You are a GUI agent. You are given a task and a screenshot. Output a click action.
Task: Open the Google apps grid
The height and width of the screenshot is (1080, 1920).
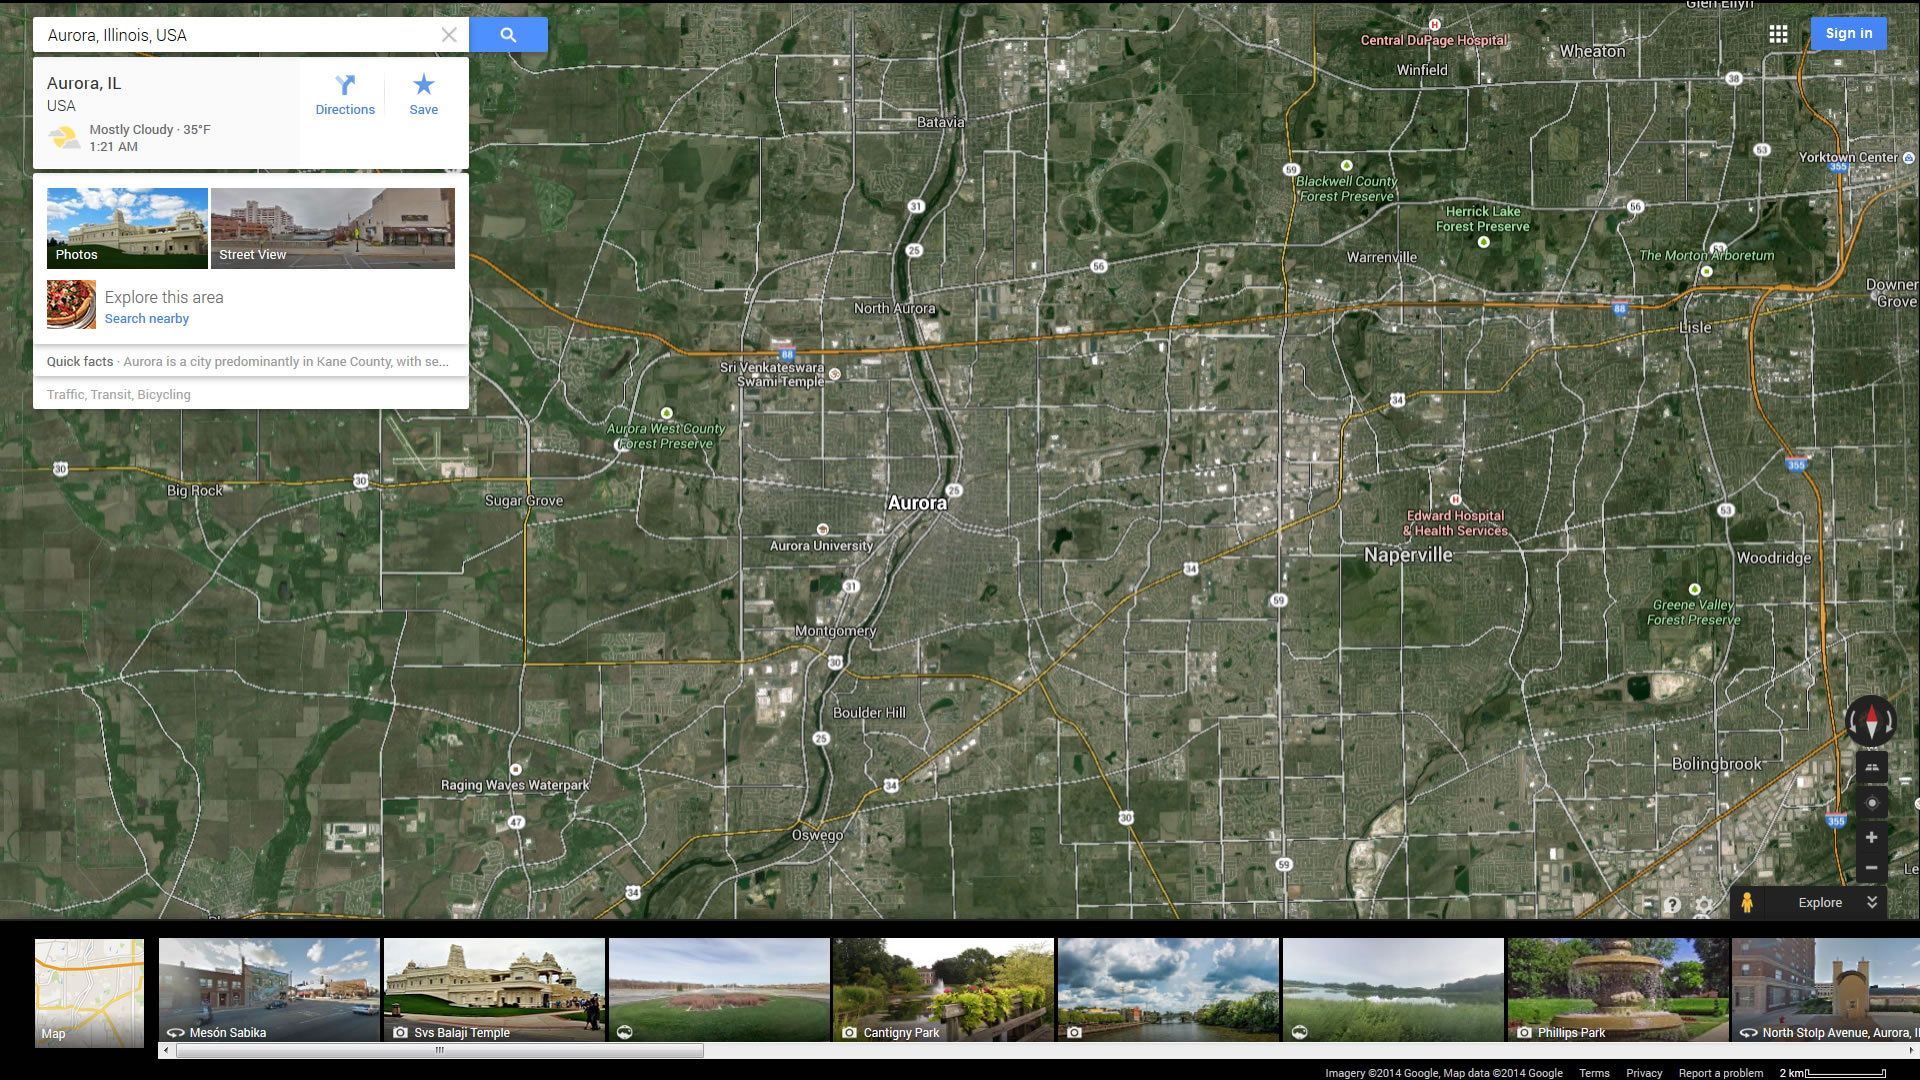(x=1778, y=34)
